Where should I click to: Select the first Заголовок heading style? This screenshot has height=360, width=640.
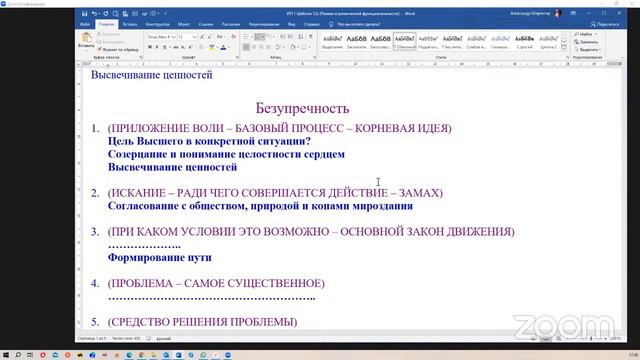coord(356,42)
